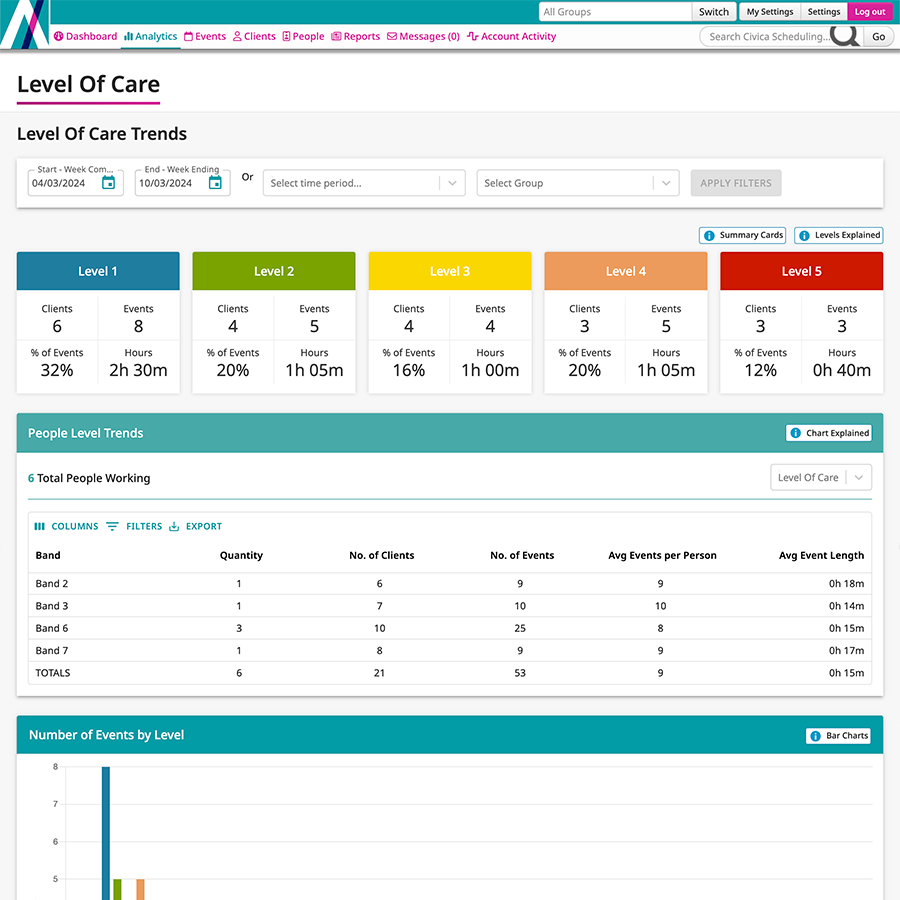Click the magnifying glass search icon
Screen dimensions: 900x900
(x=844, y=36)
